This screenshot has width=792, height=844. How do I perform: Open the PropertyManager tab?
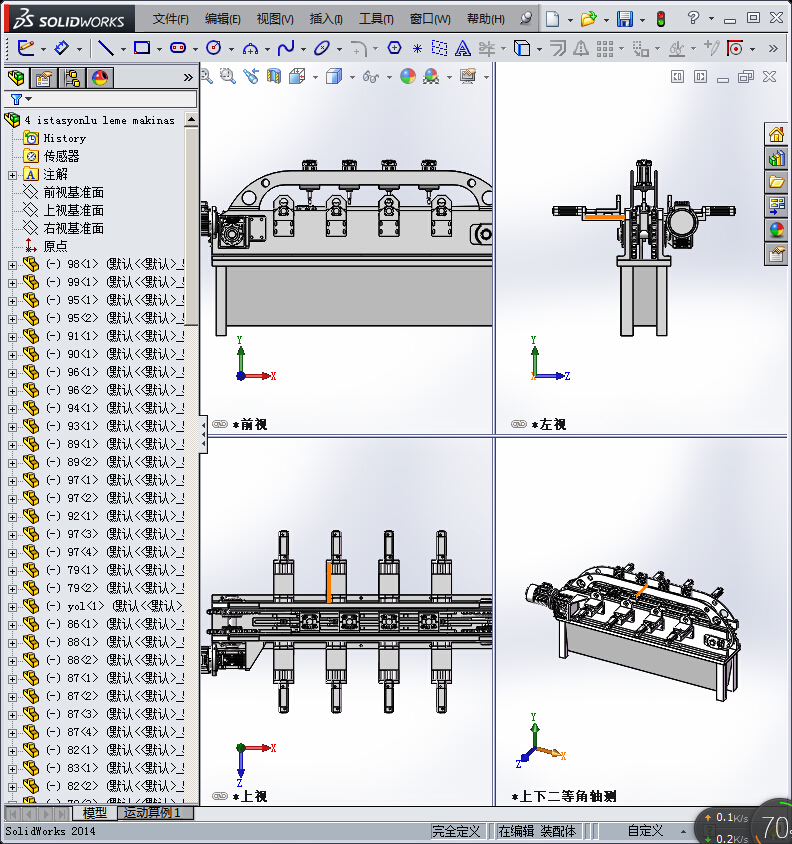(x=44, y=78)
